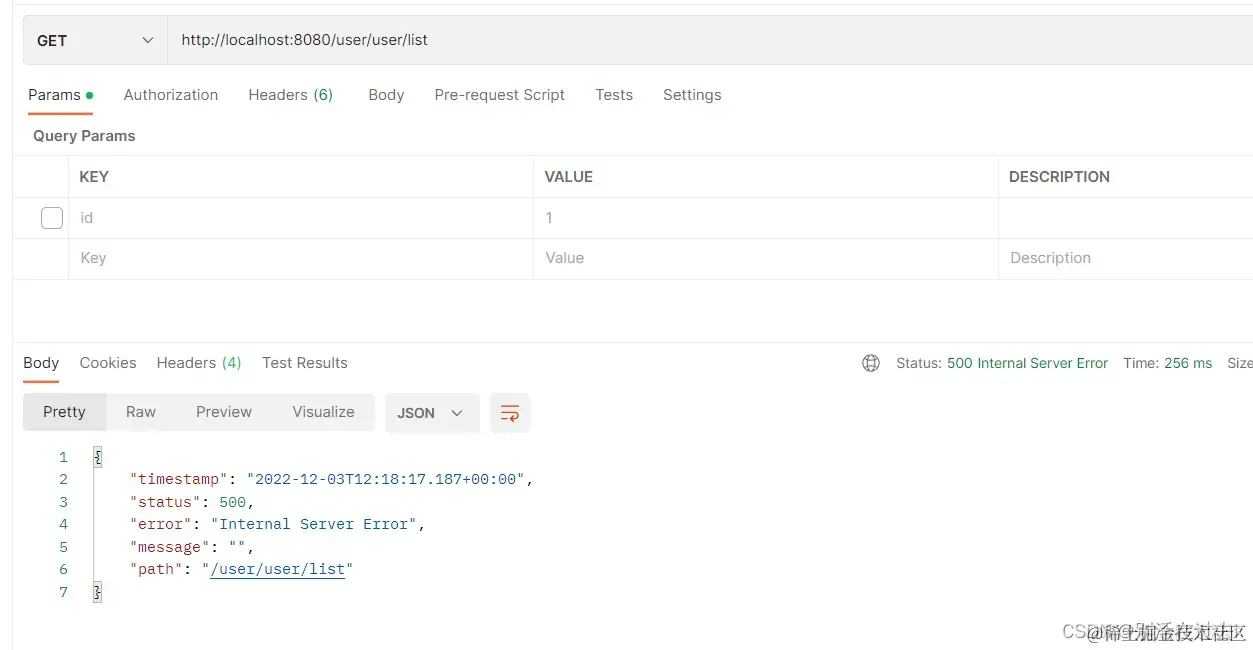Open the request Settings tab

[692, 95]
